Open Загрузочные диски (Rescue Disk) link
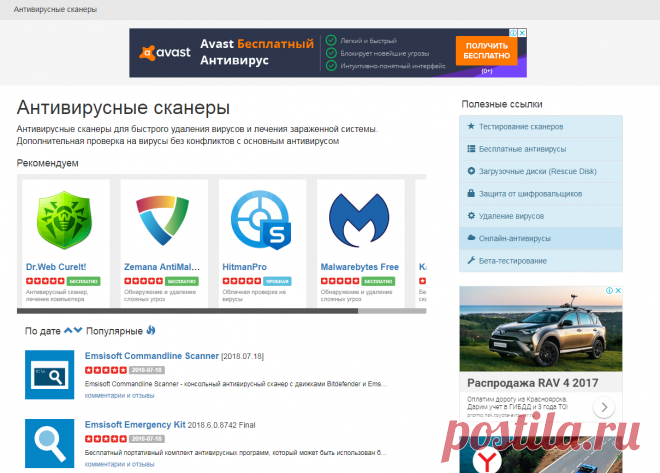660x473 pixels. pyautogui.click(x=541, y=171)
